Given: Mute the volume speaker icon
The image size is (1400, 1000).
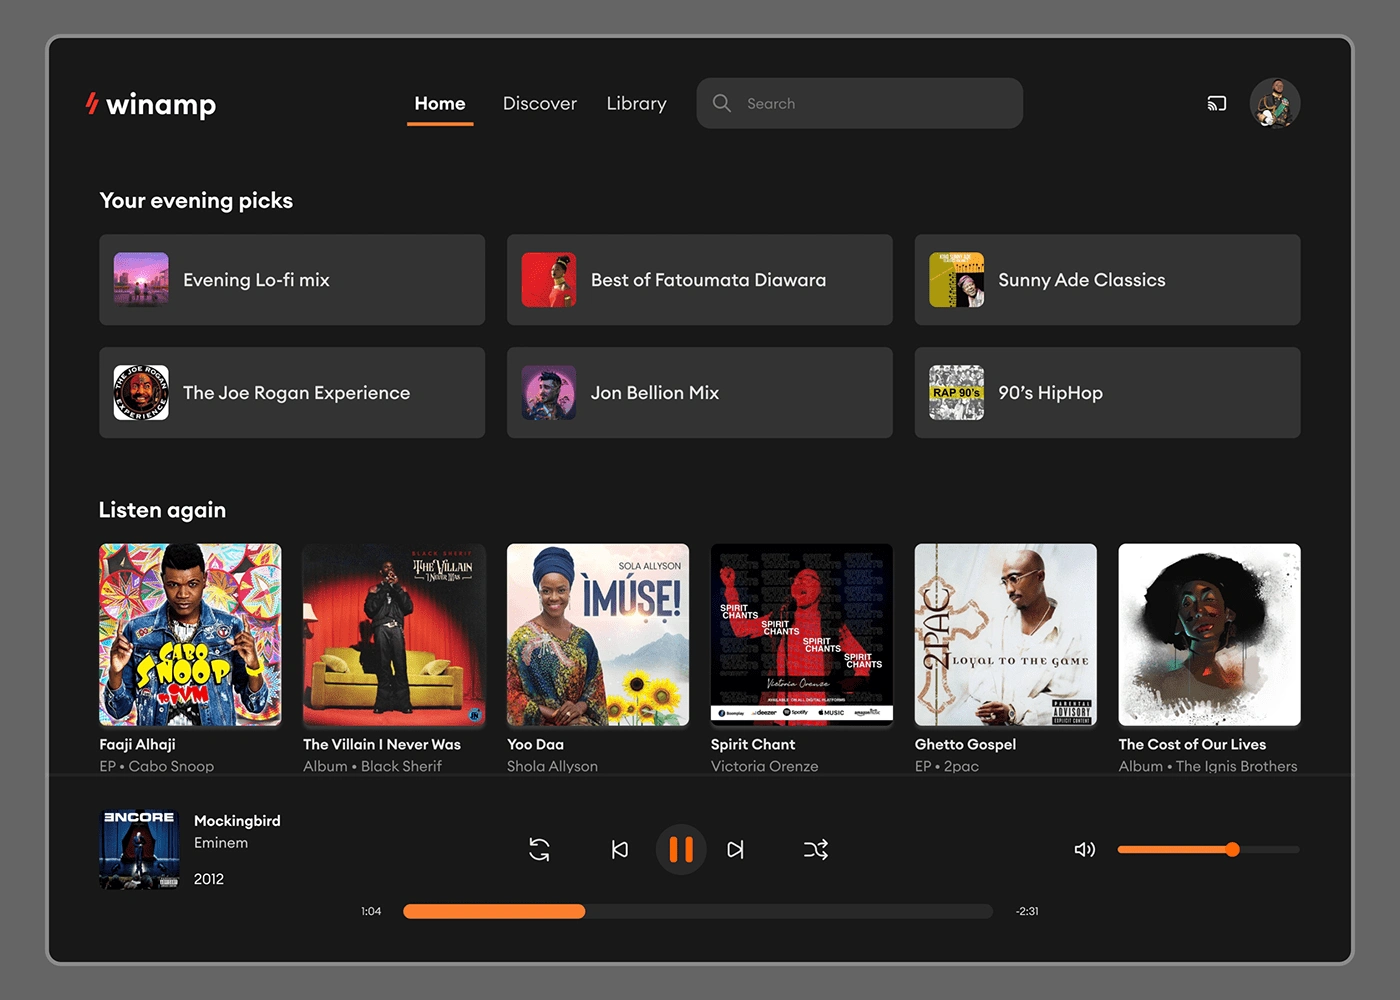Looking at the screenshot, I should (x=1085, y=850).
